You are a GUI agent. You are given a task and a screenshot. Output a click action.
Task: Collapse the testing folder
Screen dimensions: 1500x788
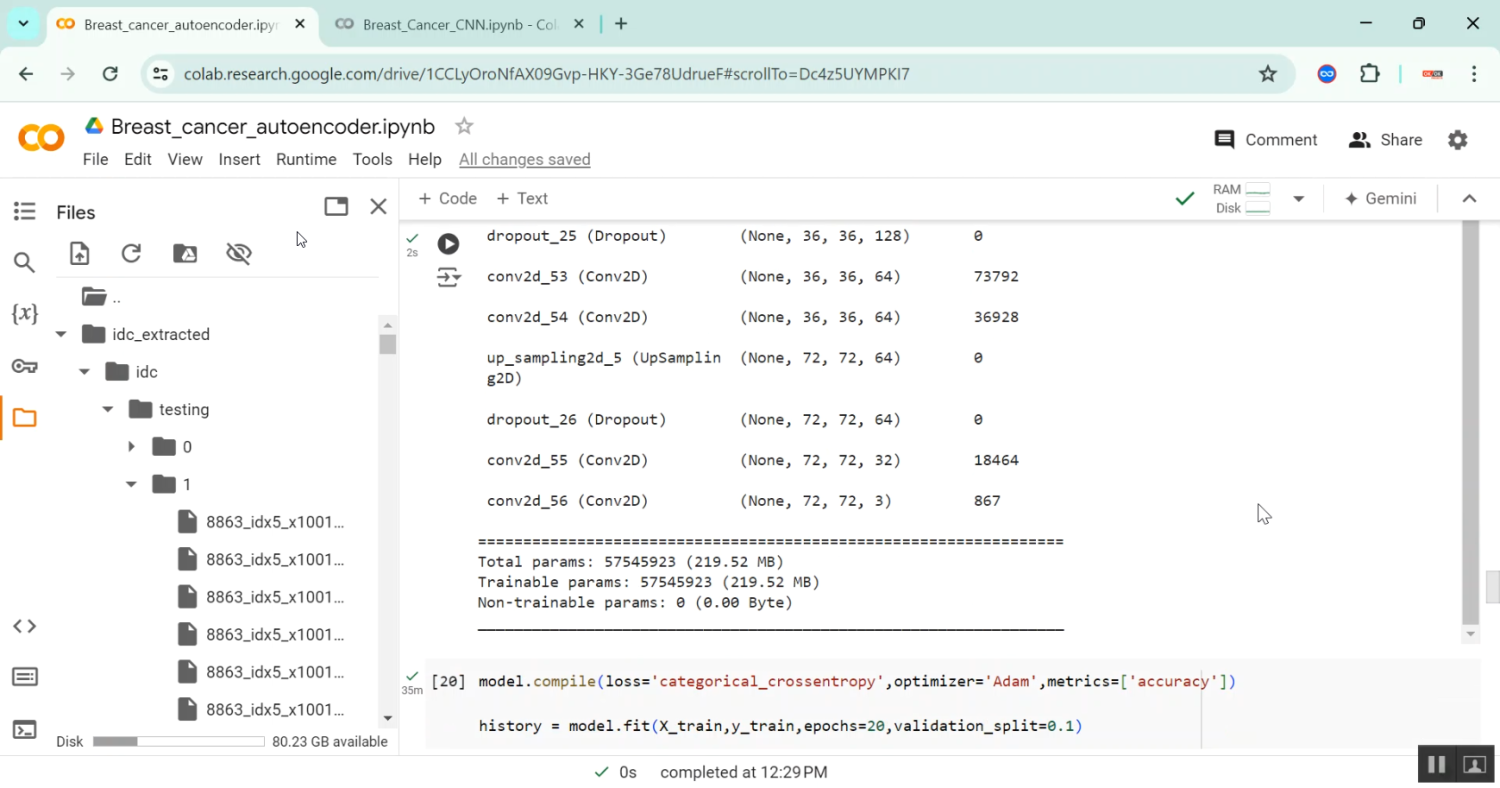point(108,410)
